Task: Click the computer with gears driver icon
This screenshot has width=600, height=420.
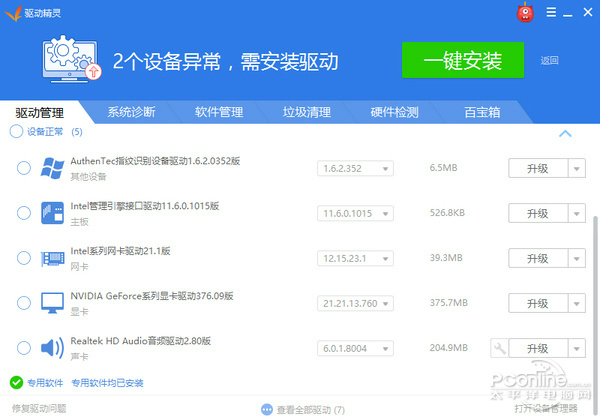Action: [71, 59]
